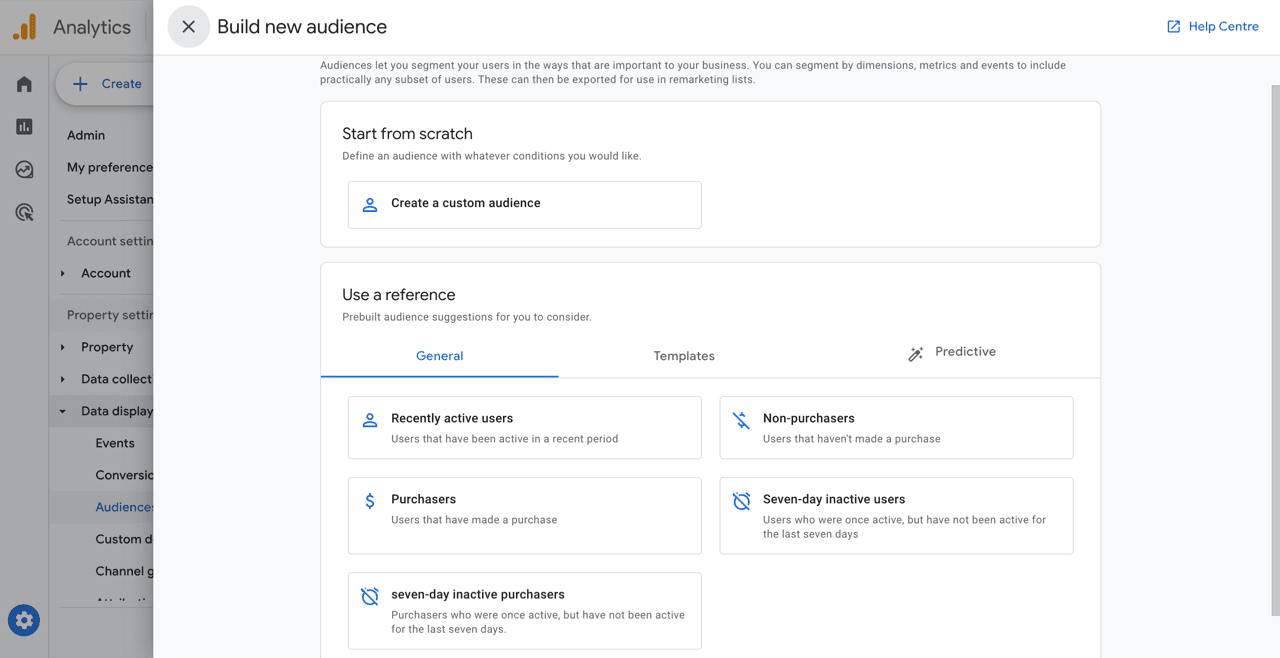
Task: Choose the Non-purchasers audience
Action: coord(896,428)
